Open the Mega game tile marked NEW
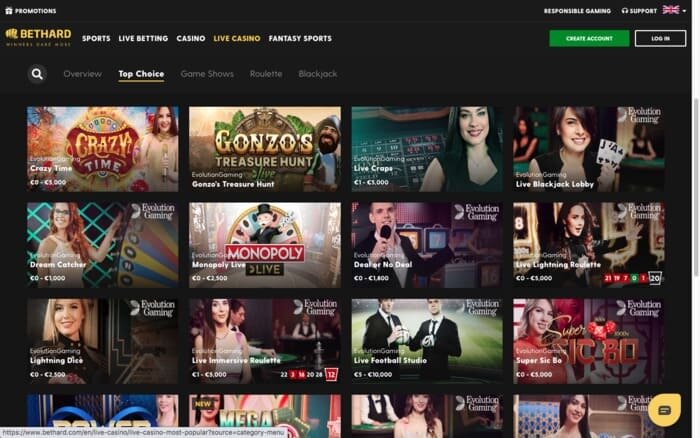Viewport: 700px width, 438px height. click(265, 416)
